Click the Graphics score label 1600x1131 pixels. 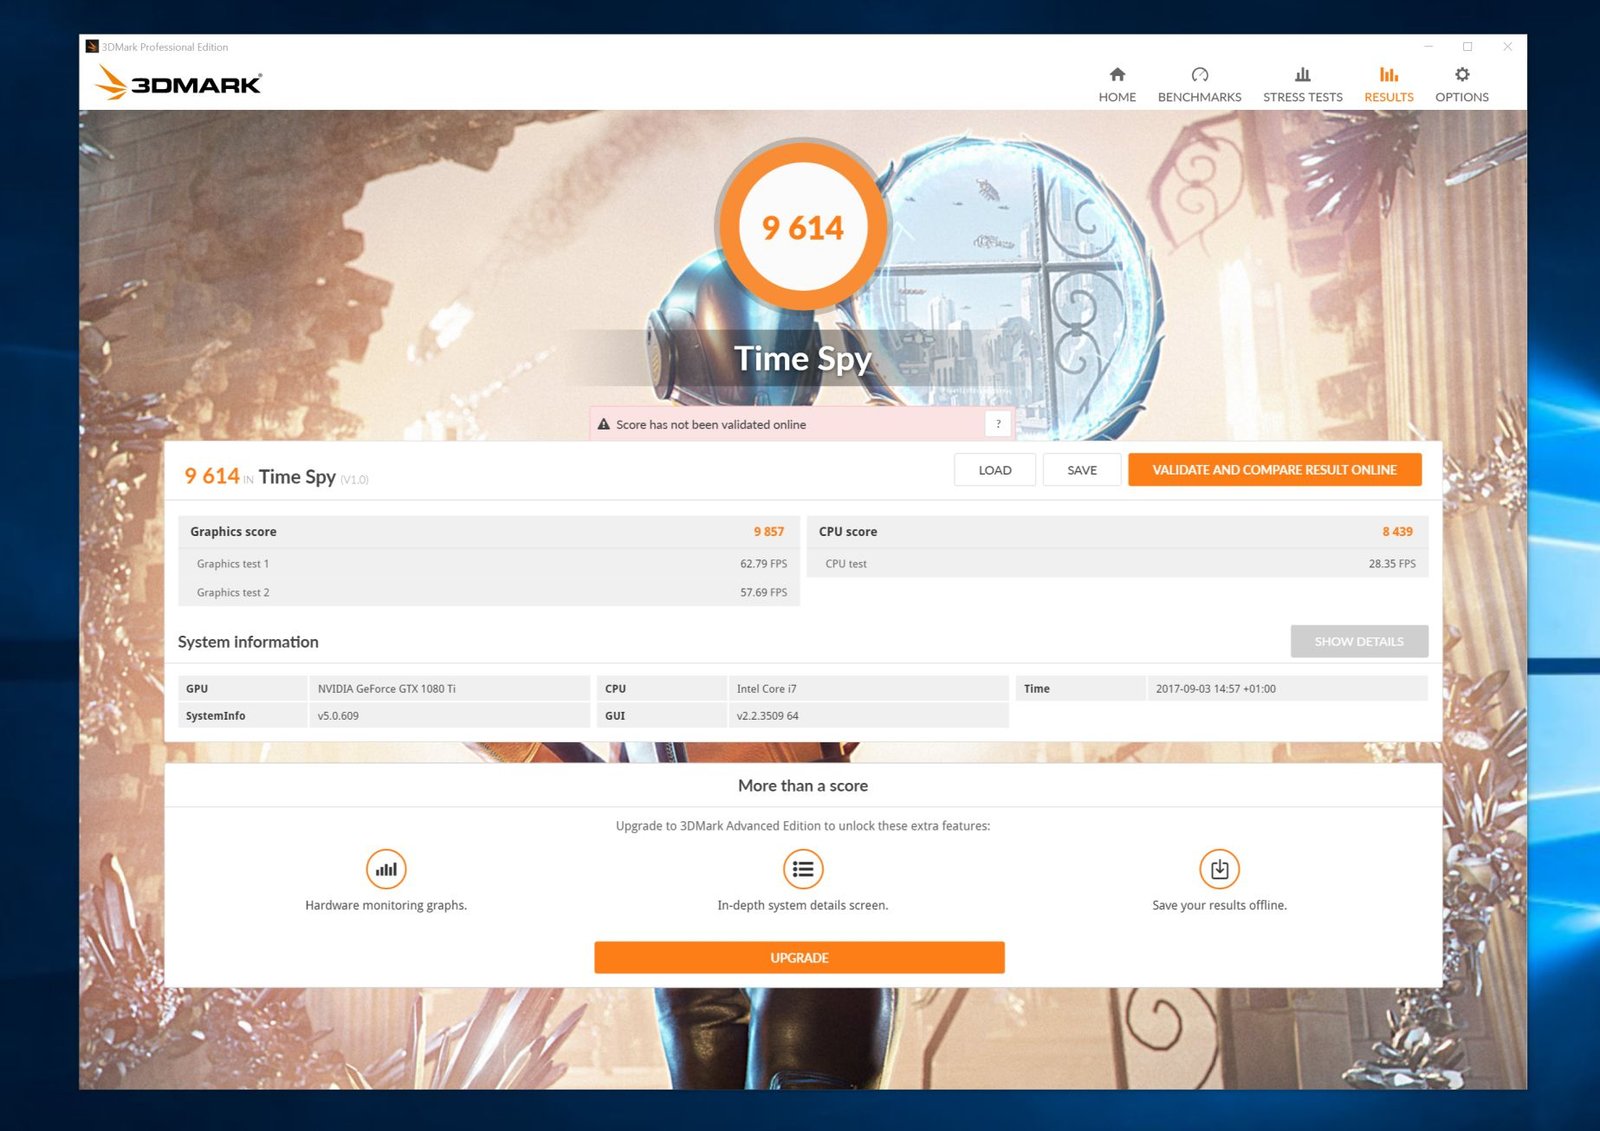(x=233, y=532)
